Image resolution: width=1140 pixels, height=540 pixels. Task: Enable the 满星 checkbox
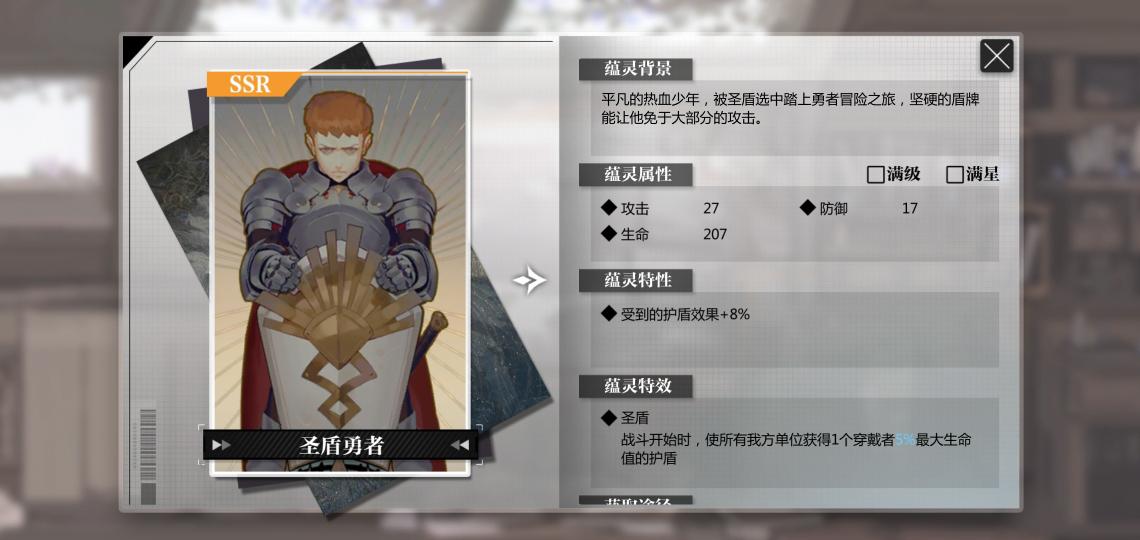(955, 174)
